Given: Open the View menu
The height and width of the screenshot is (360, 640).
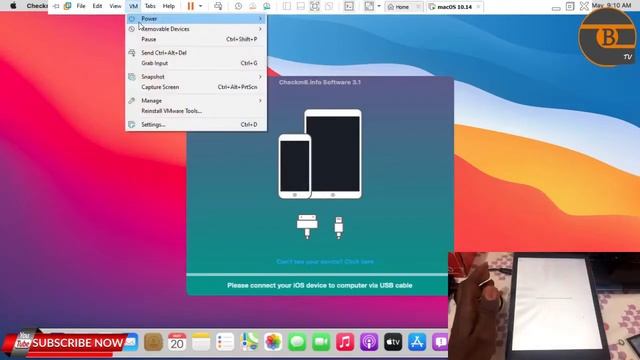Looking at the screenshot, I should [x=115, y=6].
